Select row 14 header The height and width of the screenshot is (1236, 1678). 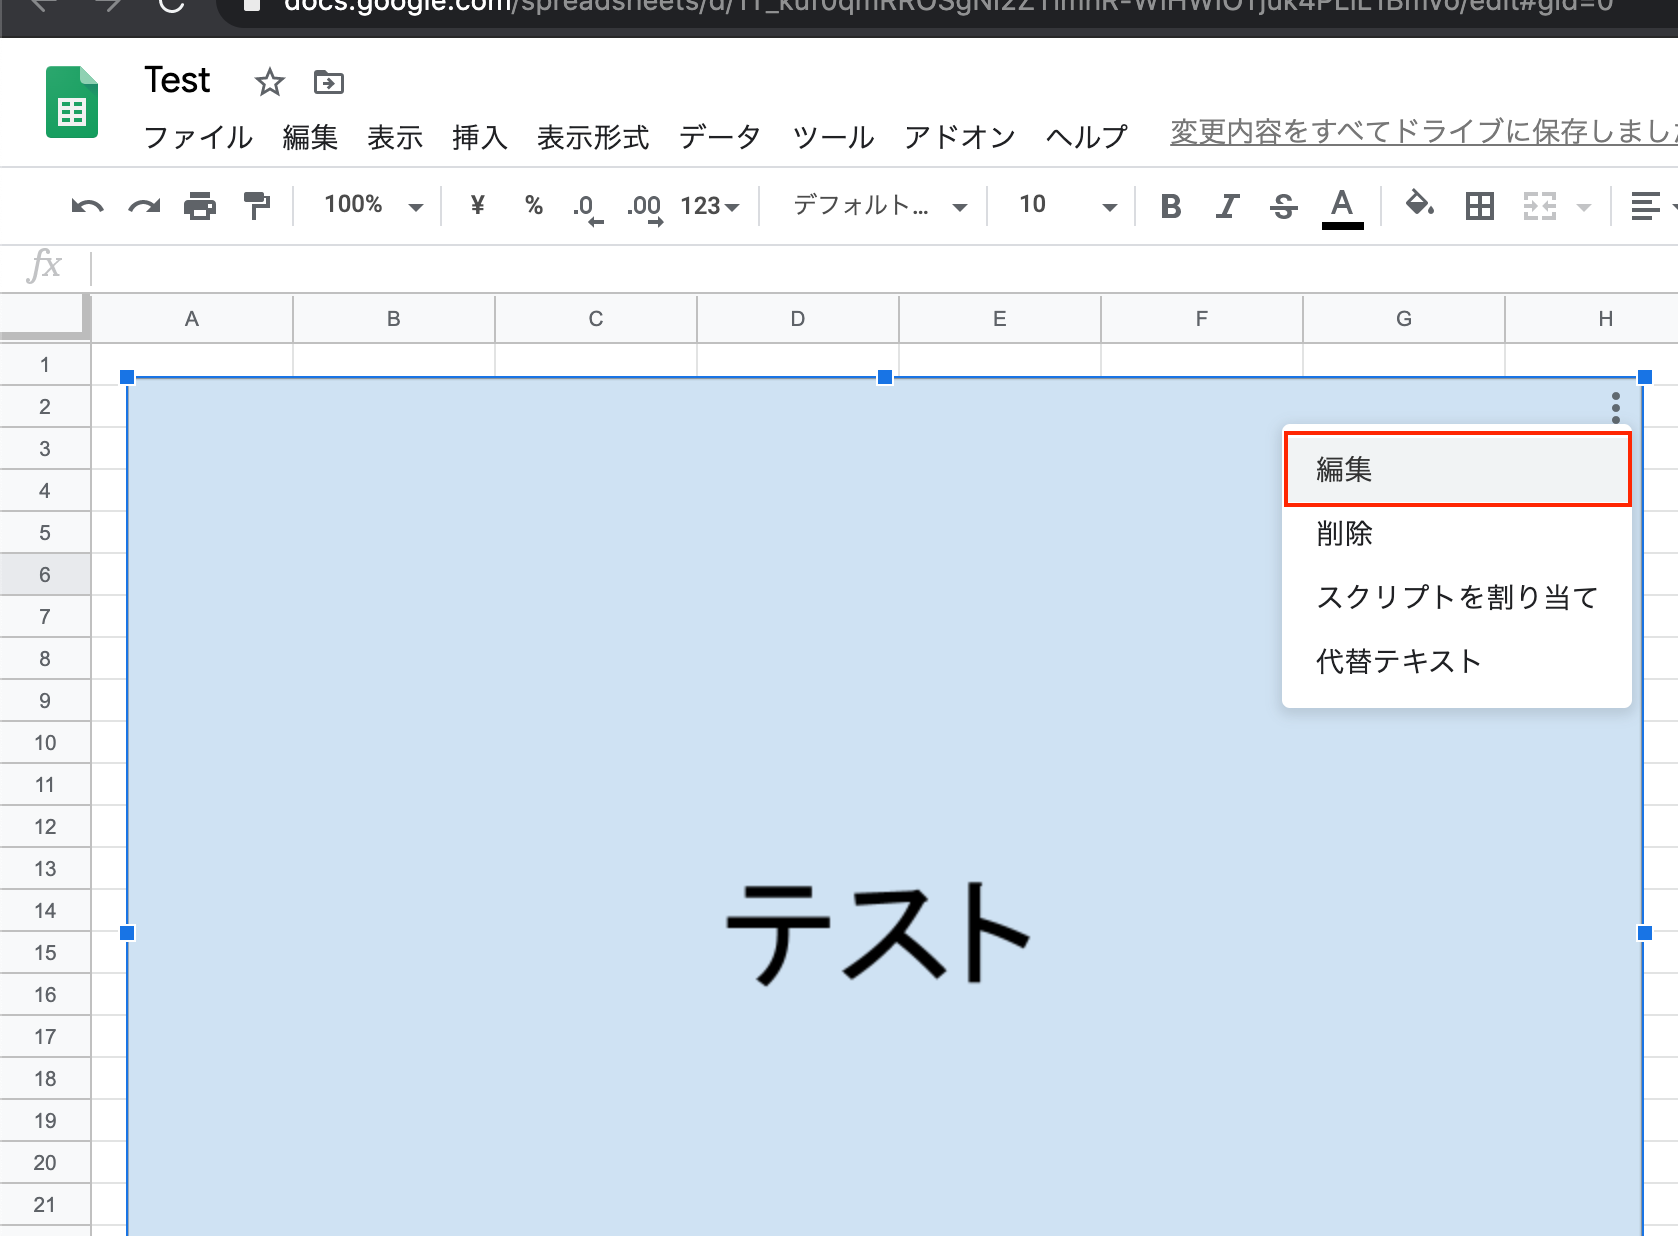(x=45, y=911)
